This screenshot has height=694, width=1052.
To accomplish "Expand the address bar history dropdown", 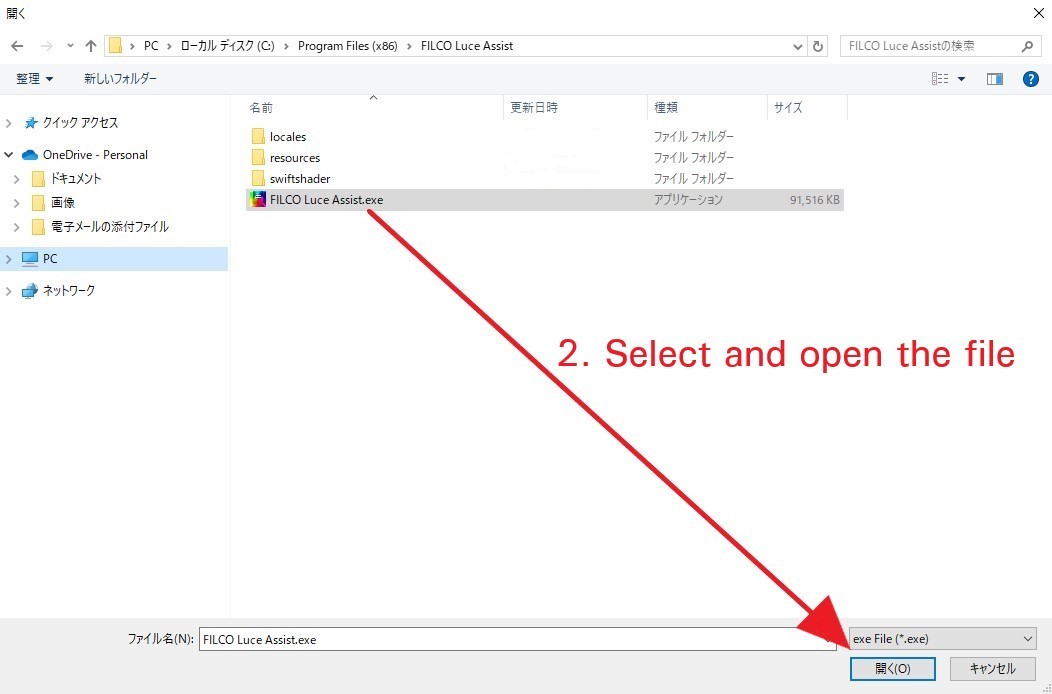I will [797, 46].
